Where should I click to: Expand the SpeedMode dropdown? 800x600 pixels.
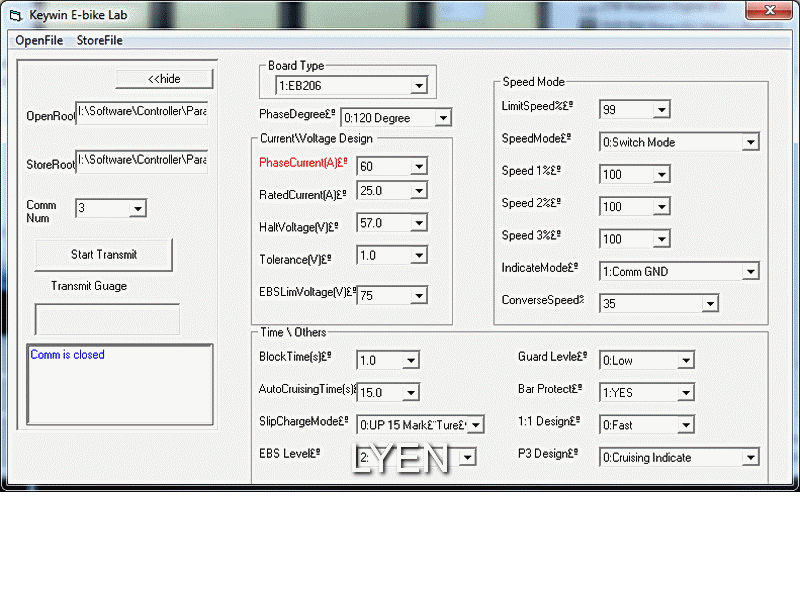click(x=751, y=142)
